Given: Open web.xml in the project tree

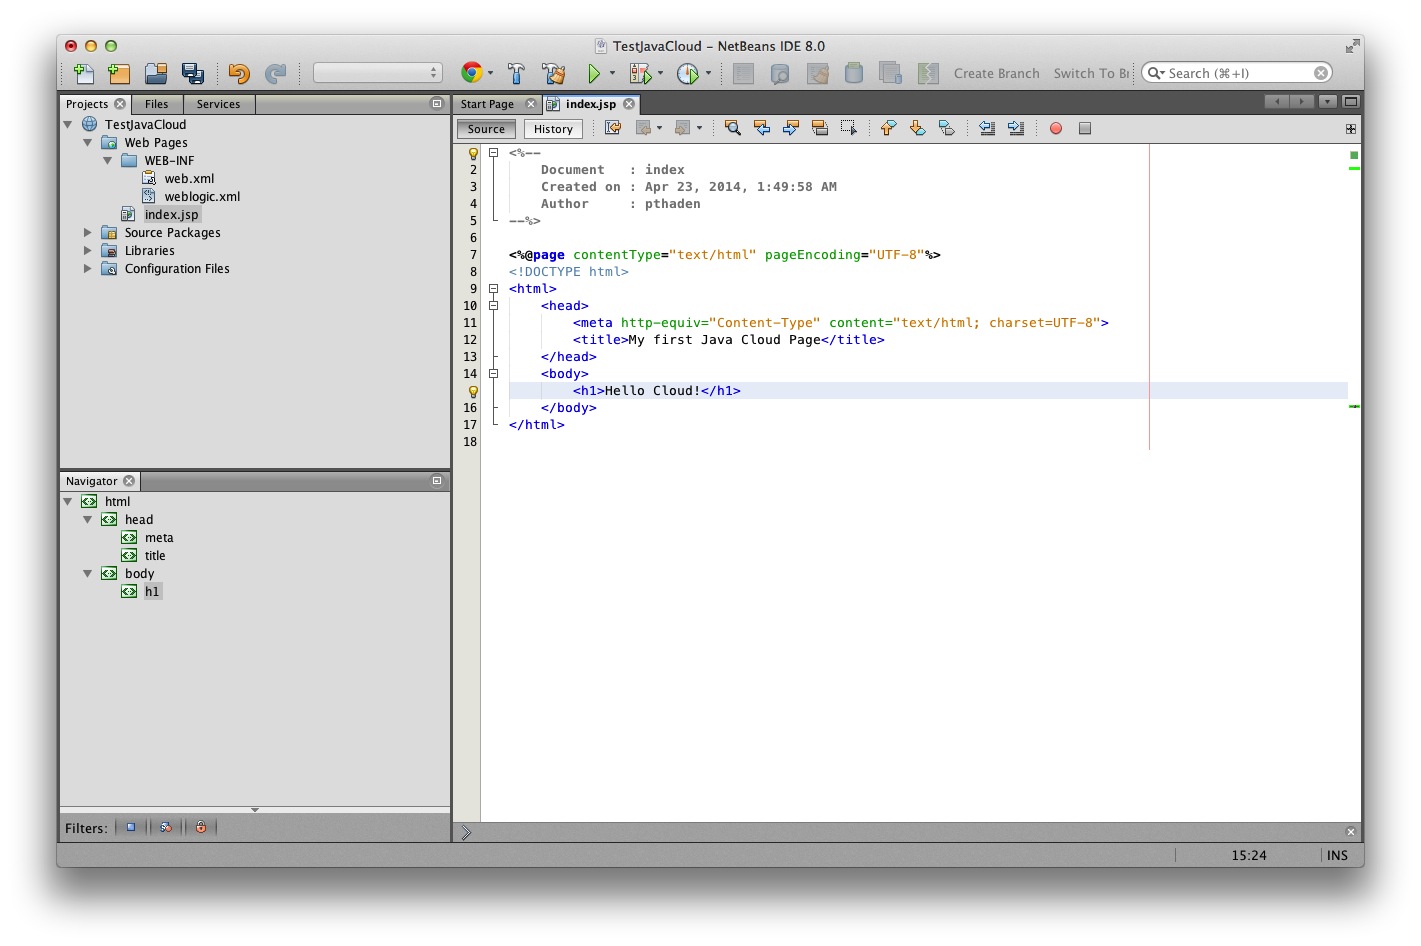Looking at the screenshot, I should tap(189, 179).
